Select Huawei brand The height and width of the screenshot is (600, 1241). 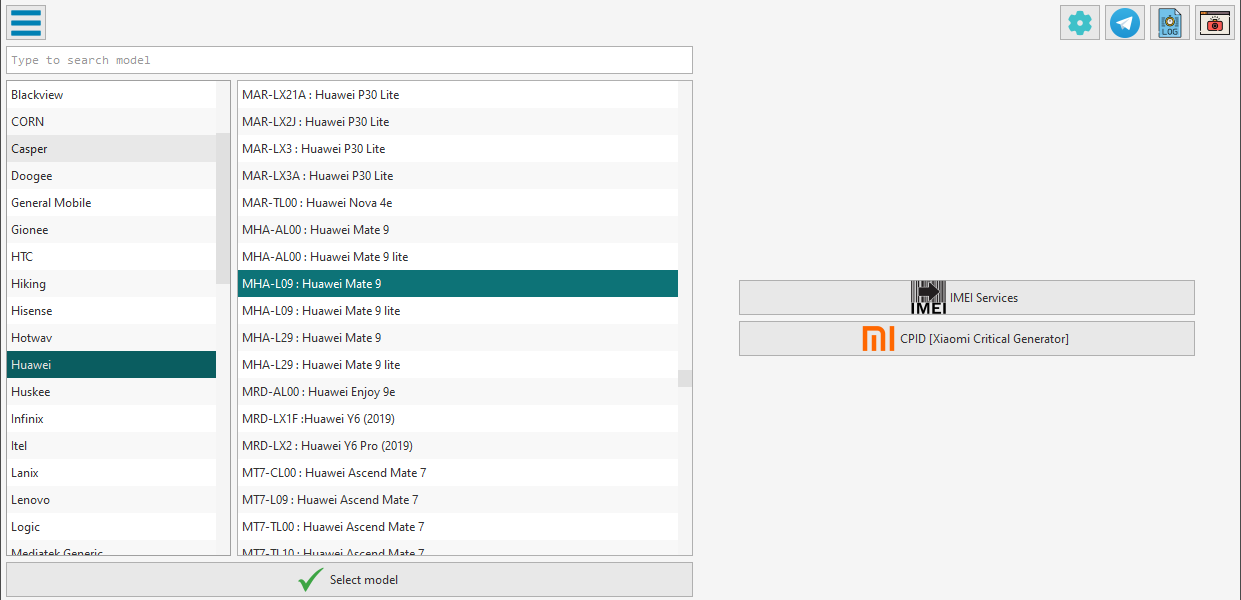click(x=111, y=365)
